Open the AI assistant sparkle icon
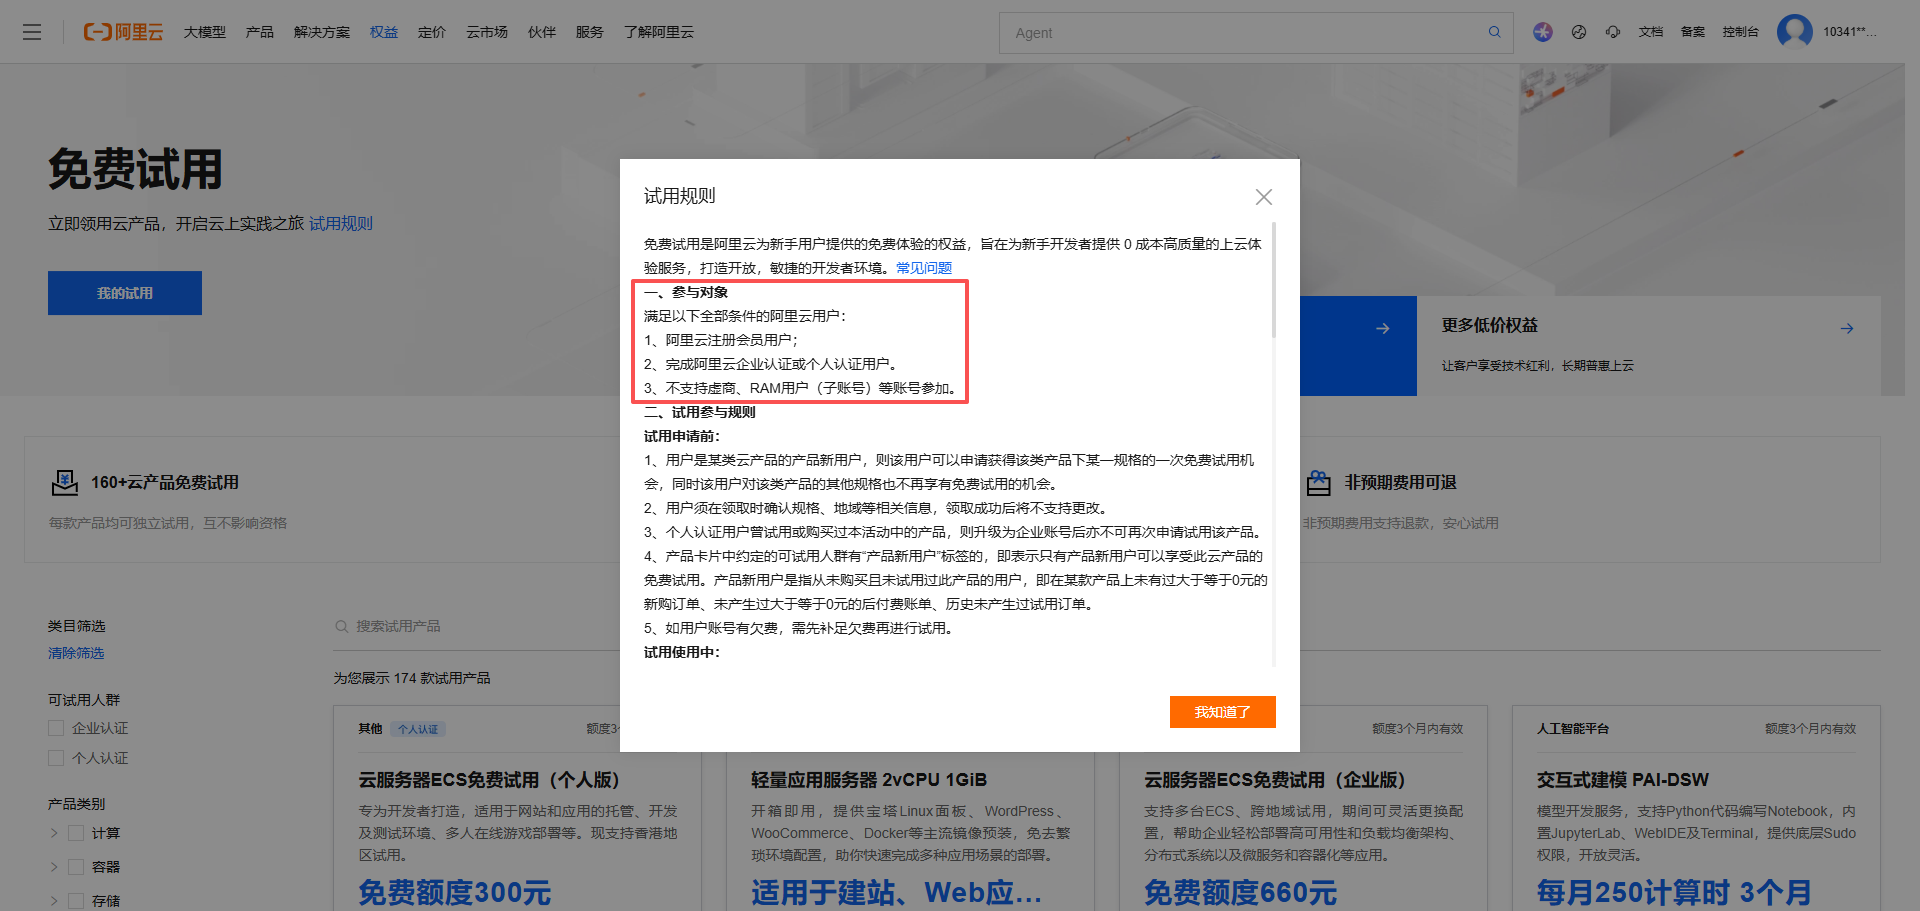 1543,32
